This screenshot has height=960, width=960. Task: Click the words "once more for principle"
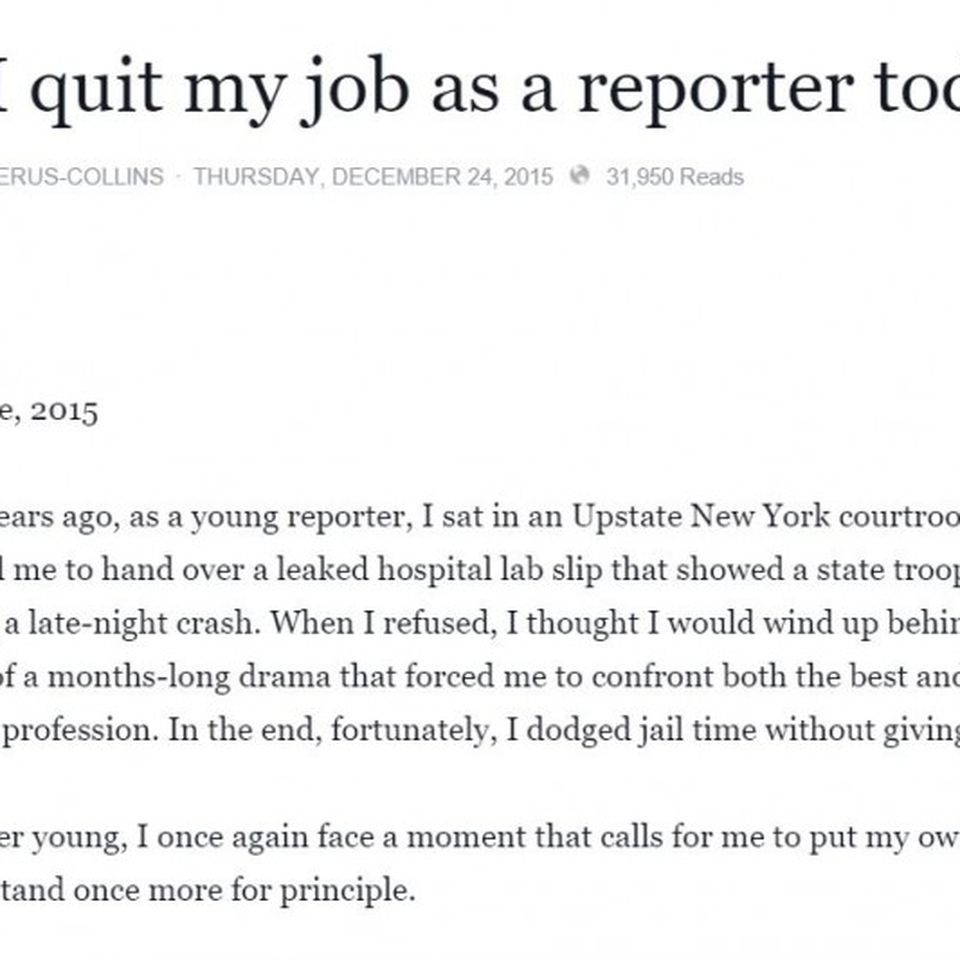tap(244, 890)
